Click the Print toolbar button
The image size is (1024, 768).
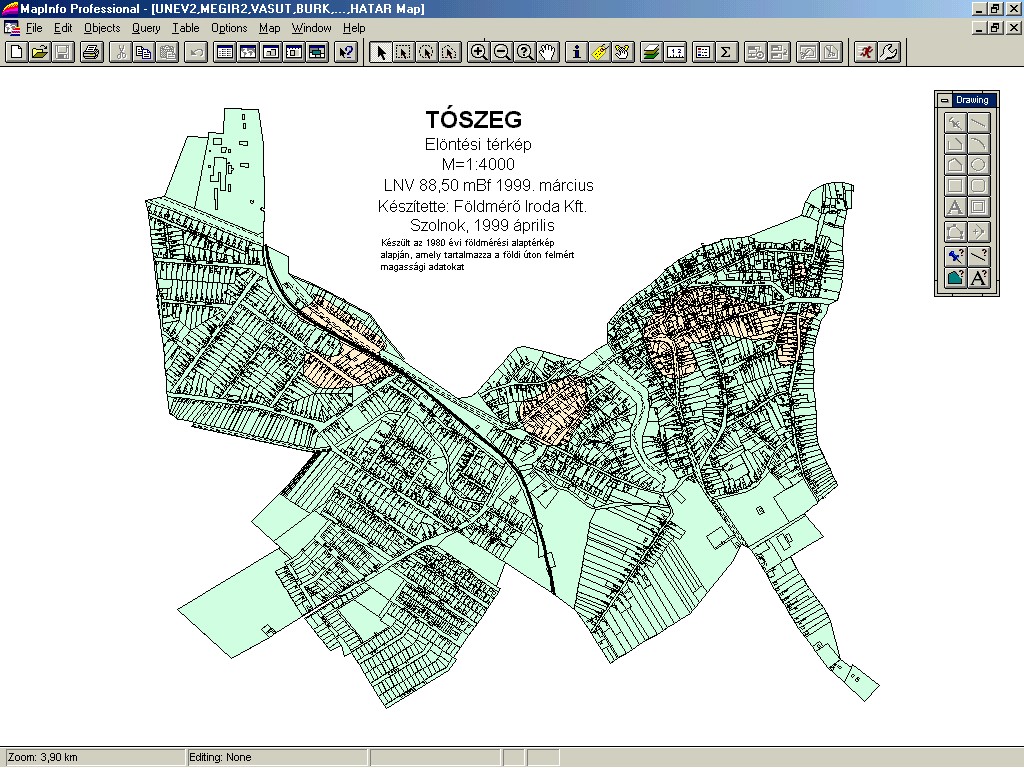coord(91,52)
